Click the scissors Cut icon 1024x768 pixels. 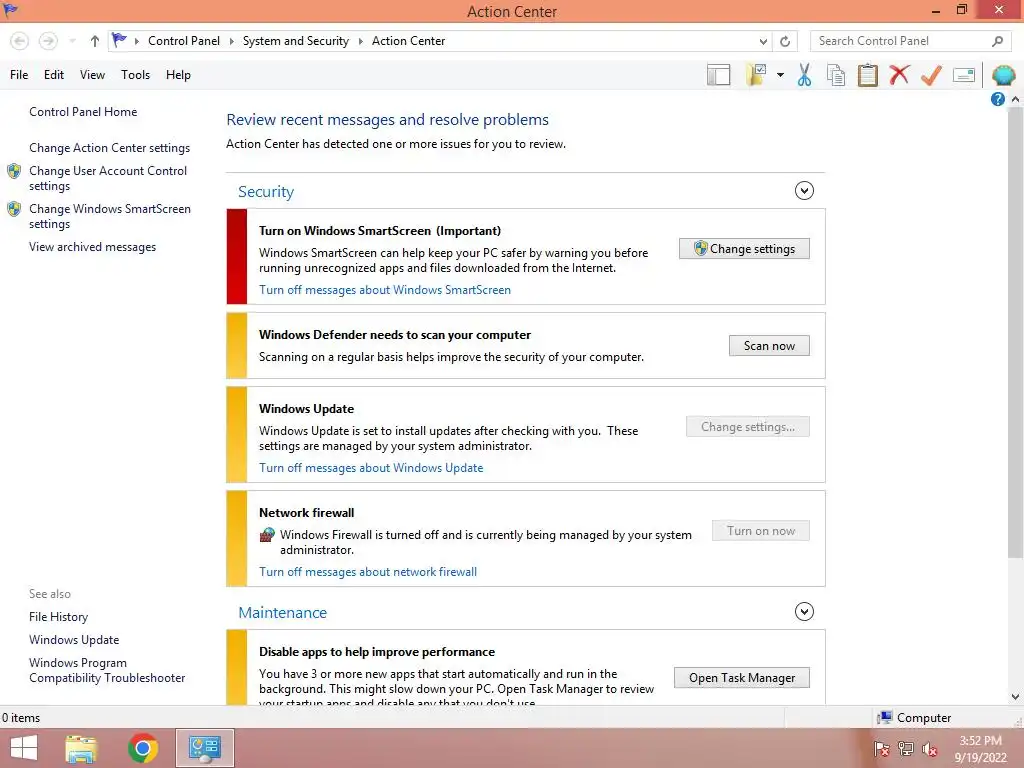[804, 75]
